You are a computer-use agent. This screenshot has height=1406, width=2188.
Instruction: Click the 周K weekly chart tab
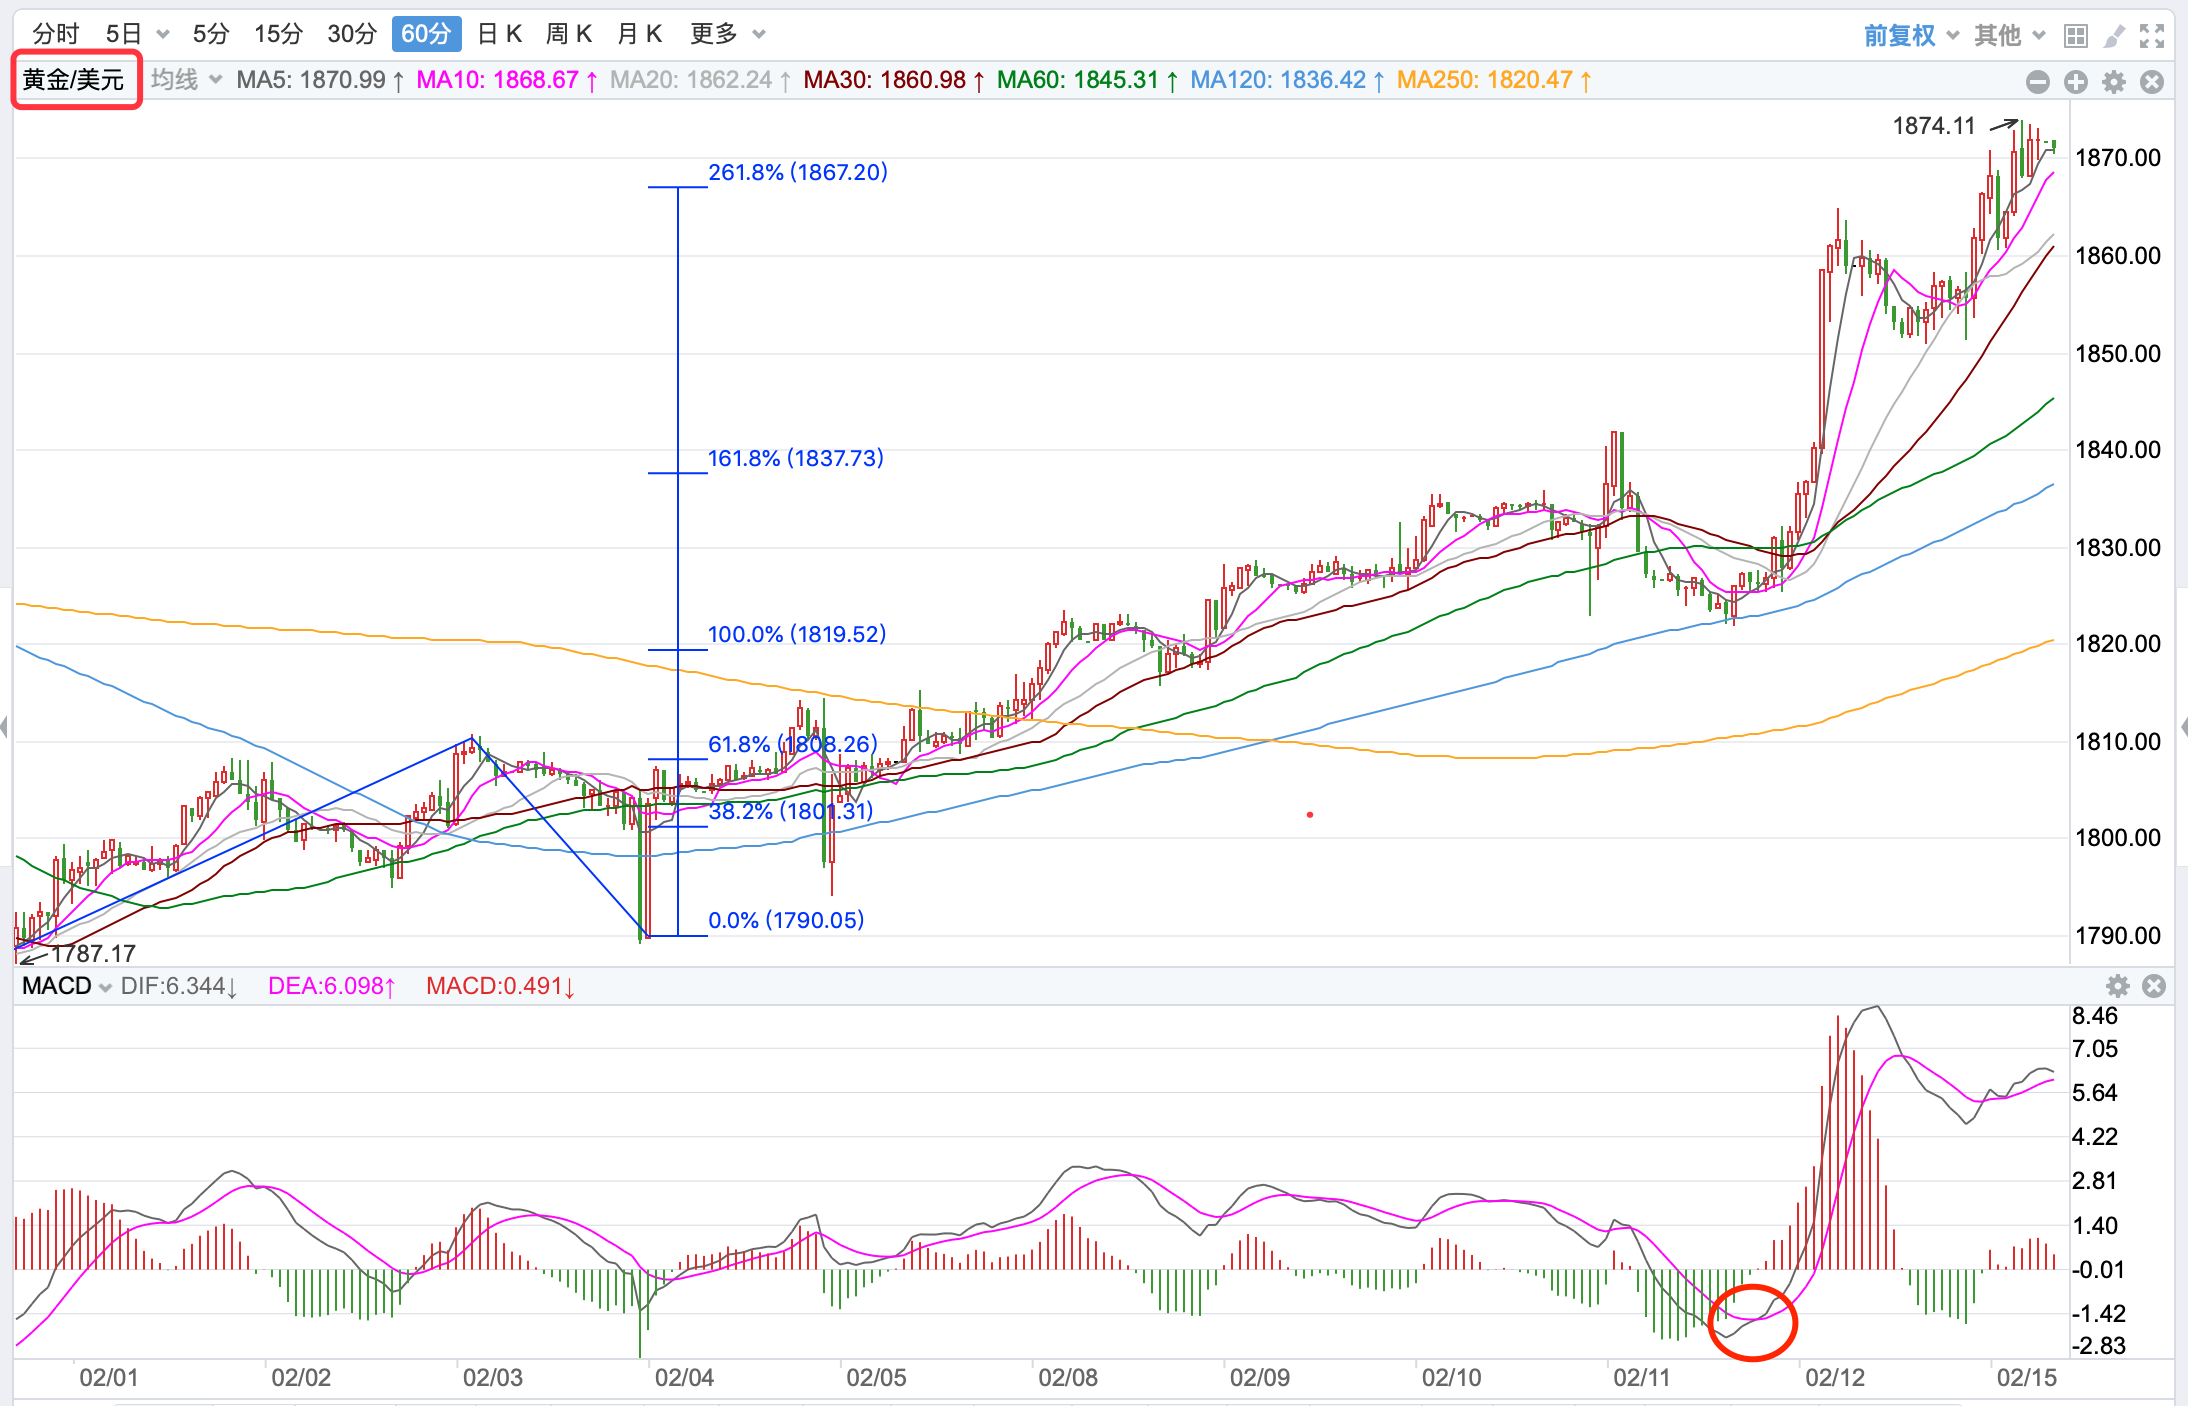pyautogui.click(x=568, y=34)
